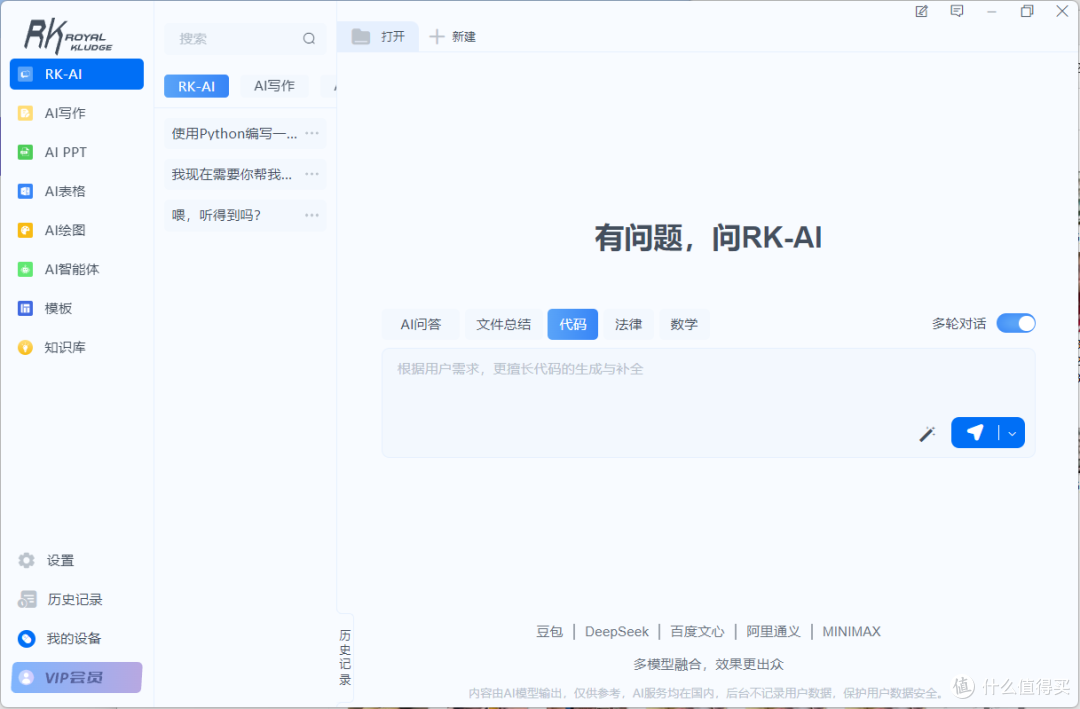1080x709 pixels.
Task: Collapse the vertical 历史记录 panel handle
Action: pos(345,657)
